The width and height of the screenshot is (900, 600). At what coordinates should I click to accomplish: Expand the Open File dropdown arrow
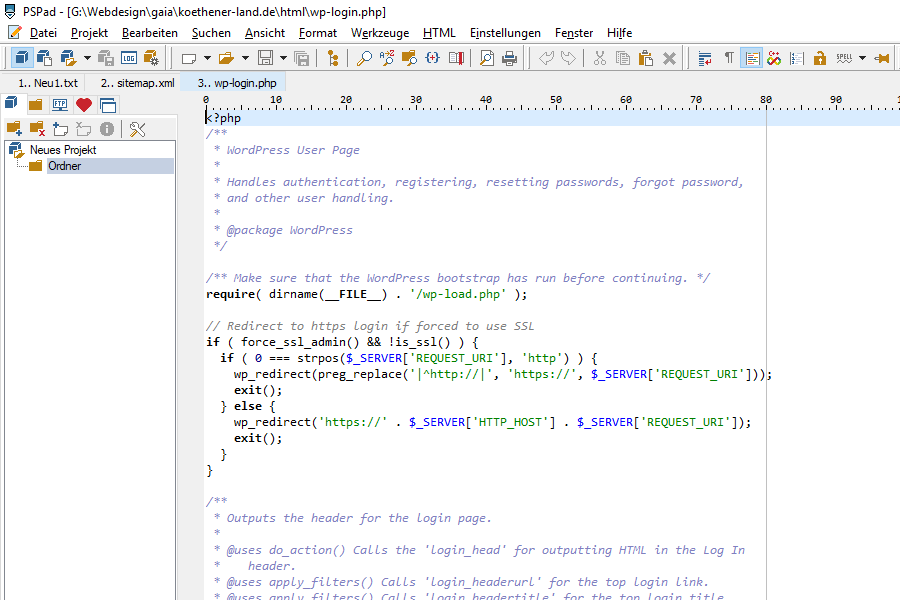pyautogui.click(x=245, y=58)
